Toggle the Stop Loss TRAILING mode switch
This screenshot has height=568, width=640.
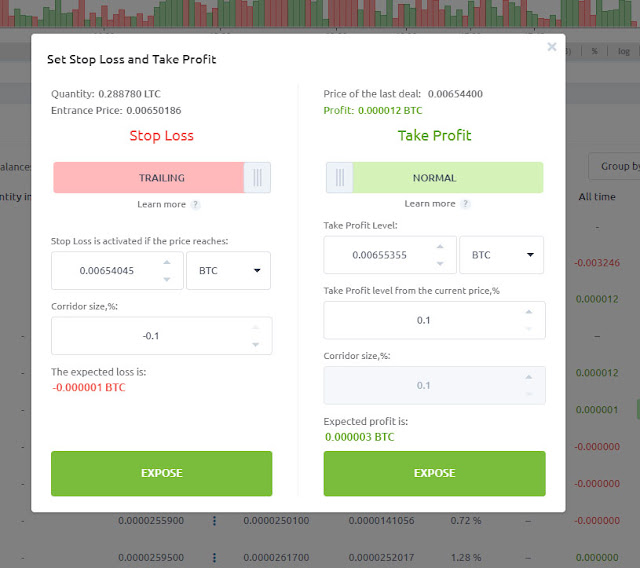[x=162, y=178]
